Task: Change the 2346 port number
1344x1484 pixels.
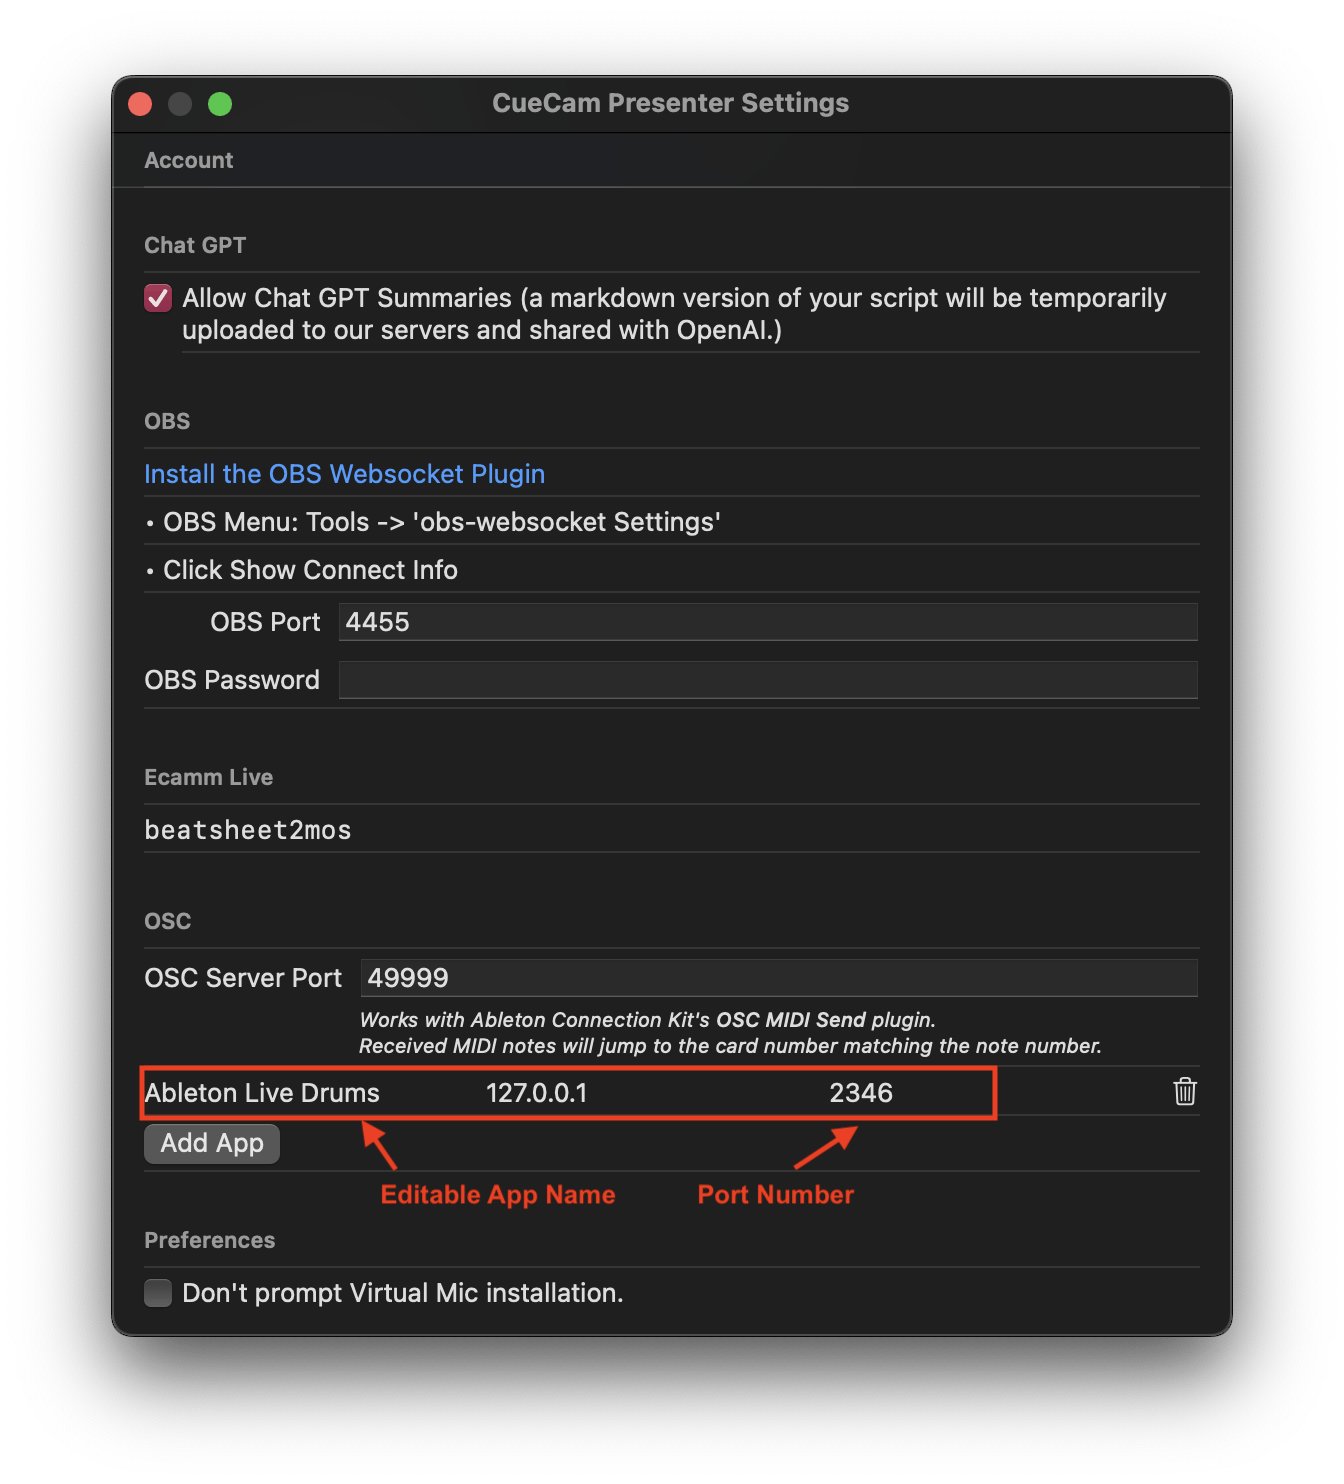Action: point(860,1093)
